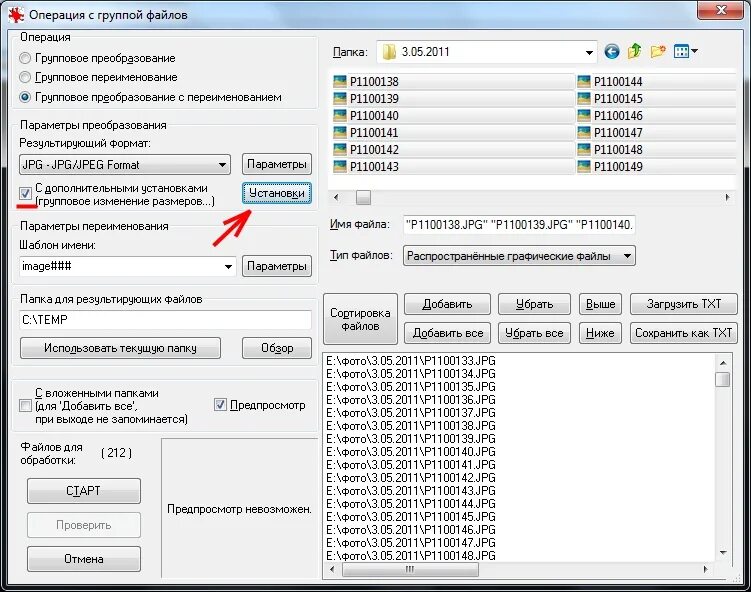The height and width of the screenshot is (592, 751).
Task: Click file list vertical scrollbar up arrow
Action: [x=723, y=363]
